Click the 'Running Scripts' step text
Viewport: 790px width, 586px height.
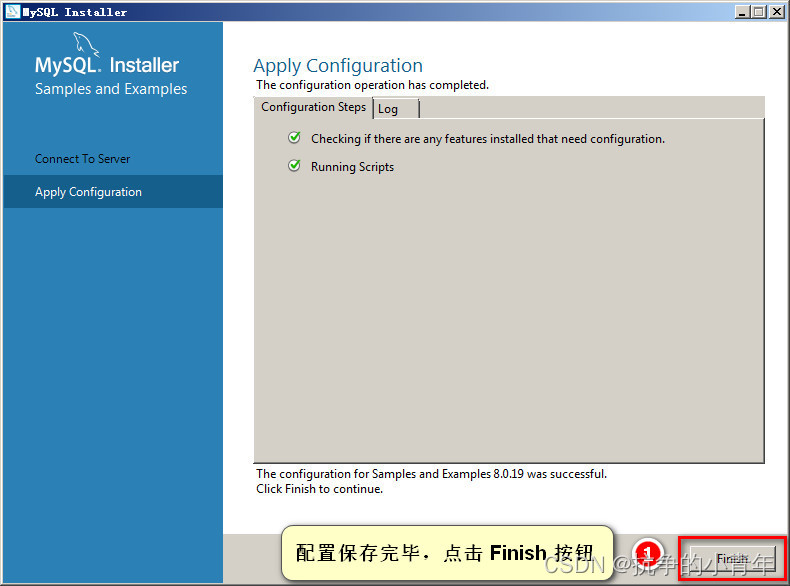click(x=352, y=167)
